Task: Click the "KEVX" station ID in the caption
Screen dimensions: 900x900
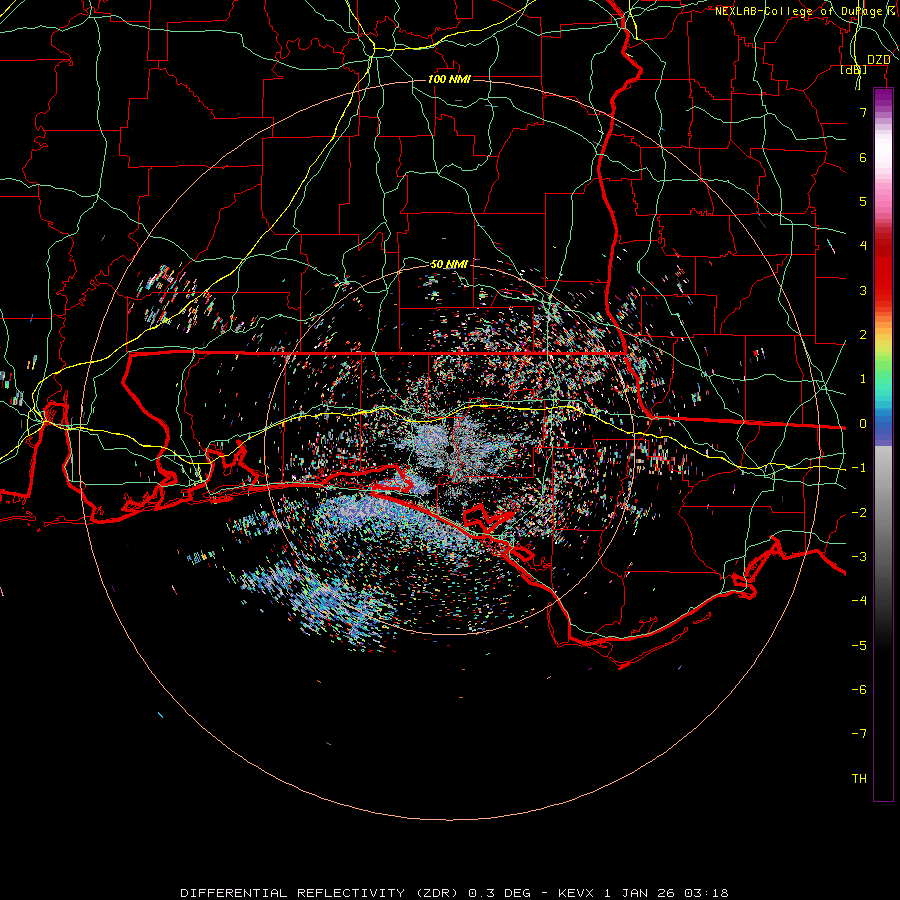Action: tap(577, 893)
